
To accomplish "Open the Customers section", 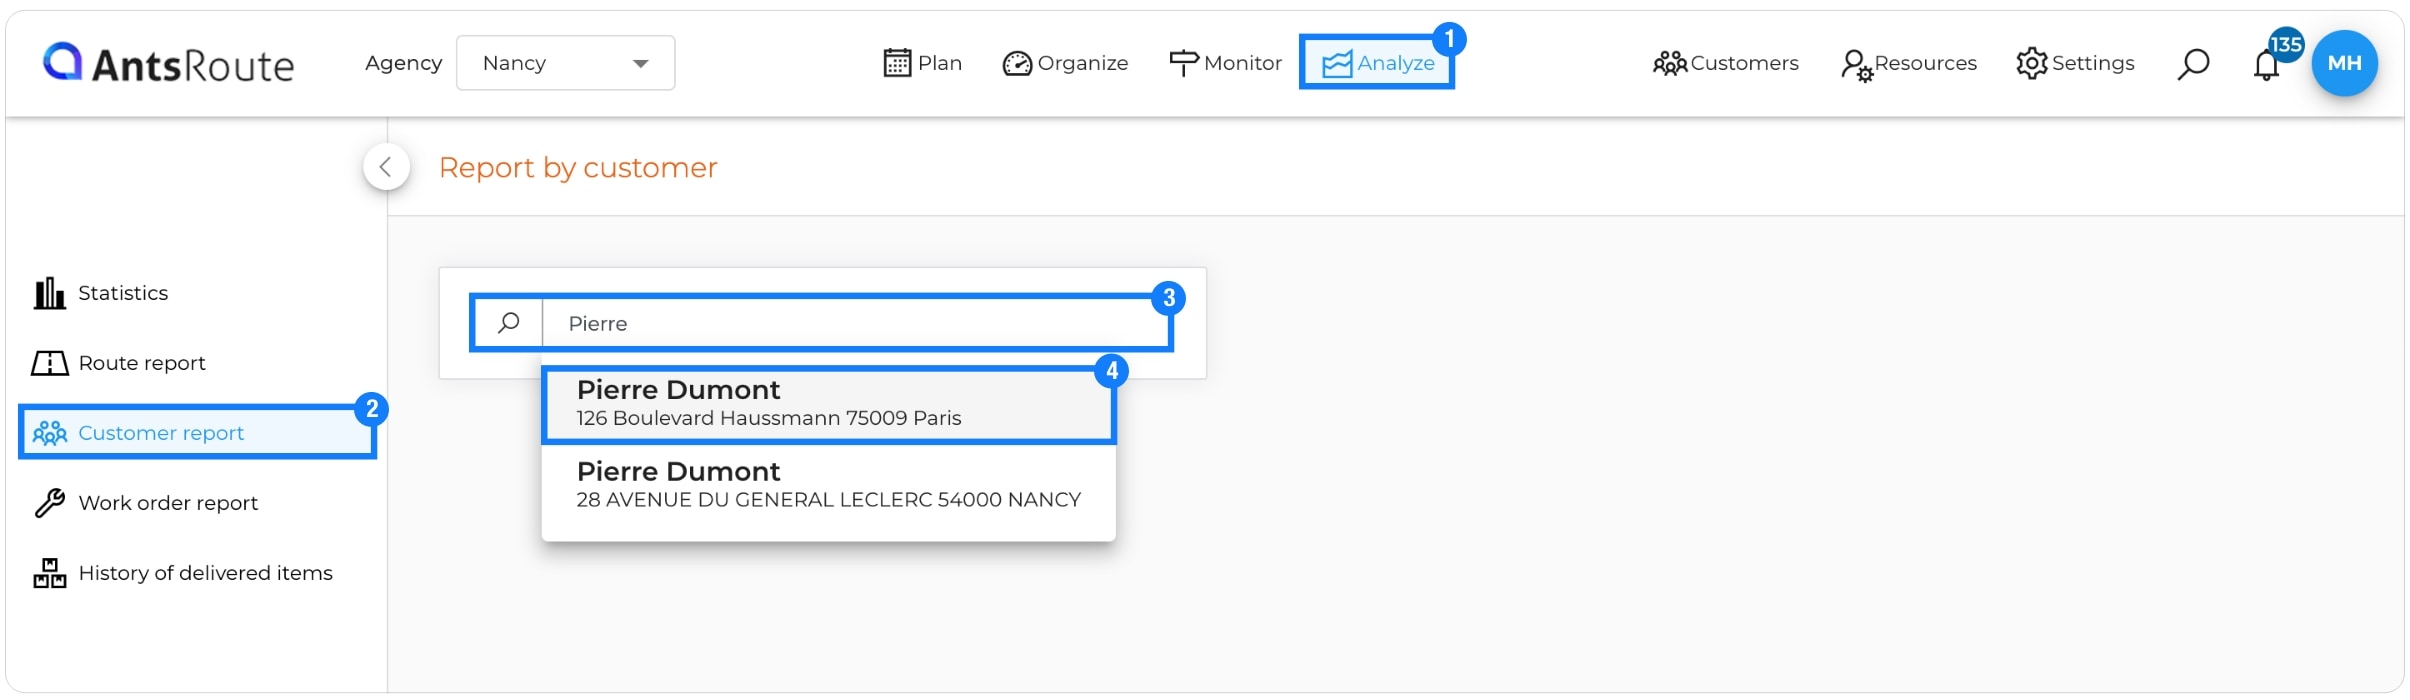I will (x=1725, y=63).
